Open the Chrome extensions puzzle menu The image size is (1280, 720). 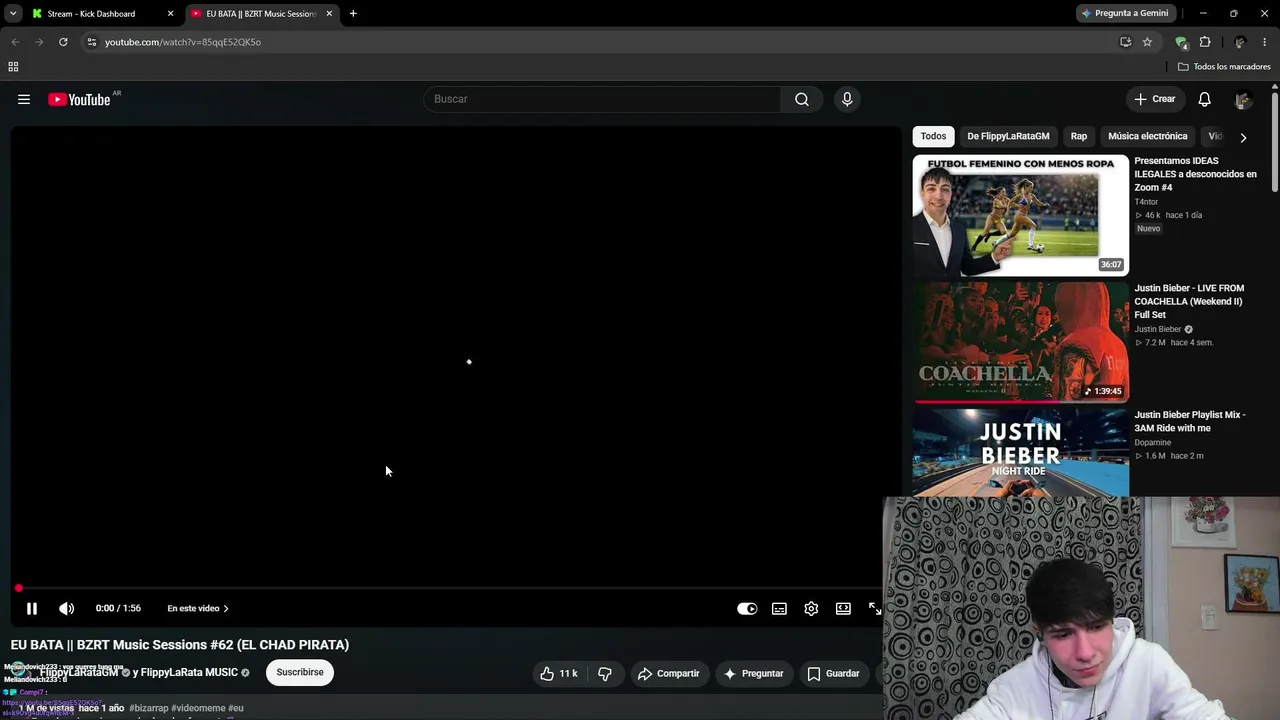click(1205, 42)
